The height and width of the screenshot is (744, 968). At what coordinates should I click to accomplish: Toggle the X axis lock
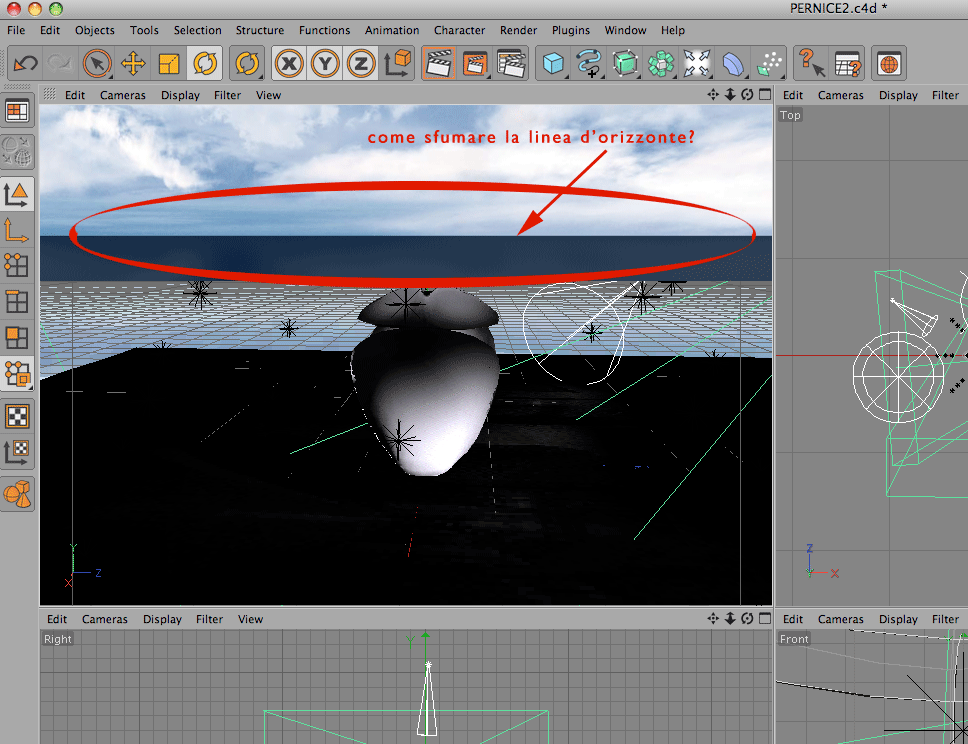pos(289,64)
